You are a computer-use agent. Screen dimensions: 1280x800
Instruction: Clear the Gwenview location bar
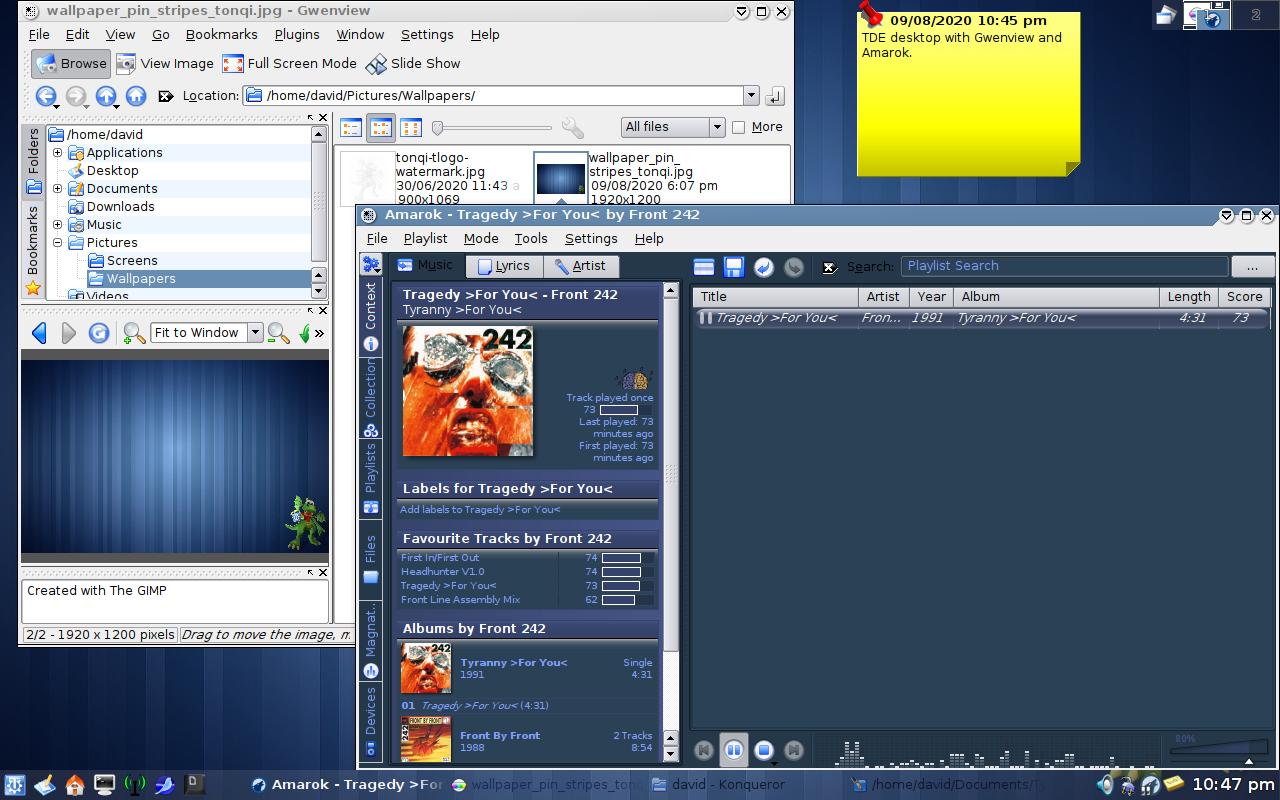[x=166, y=96]
